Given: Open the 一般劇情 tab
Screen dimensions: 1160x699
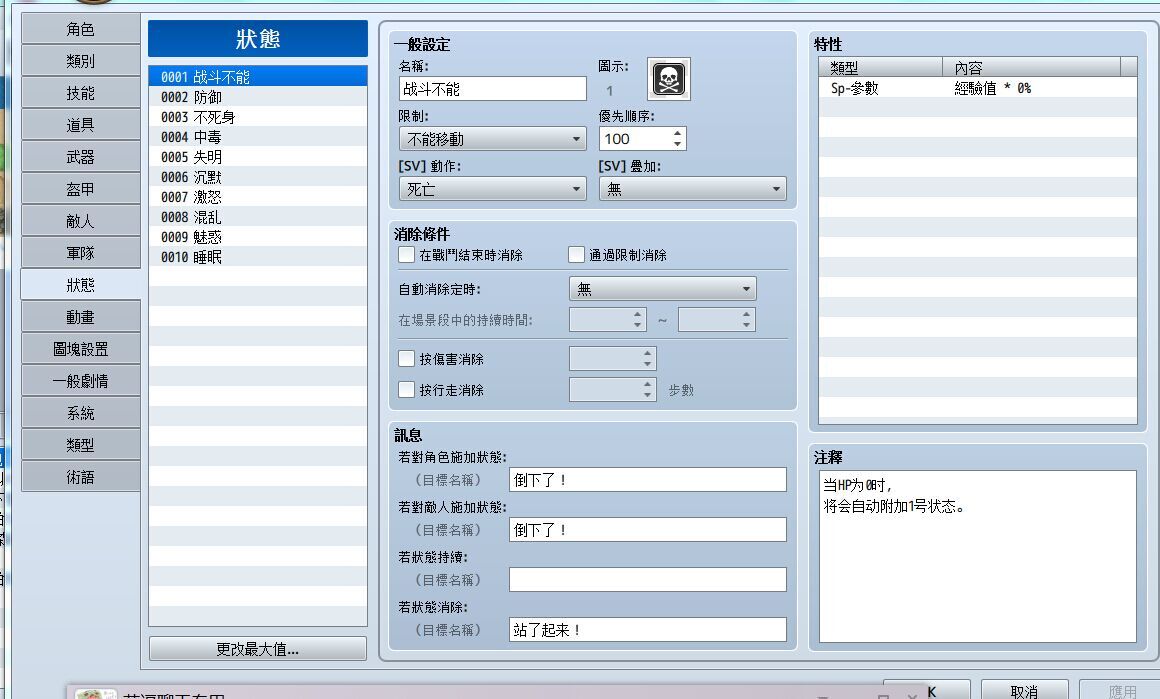Looking at the screenshot, I should click(x=81, y=381).
